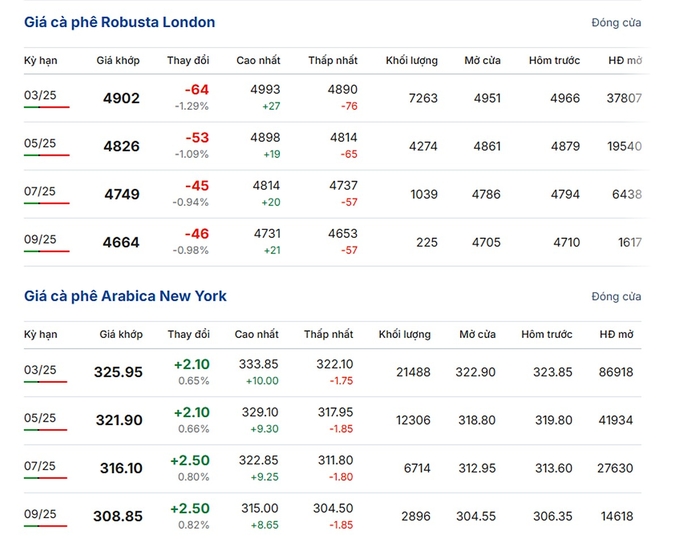
Task: Select the Robusta 05/25 contract term
Action: coord(40,143)
